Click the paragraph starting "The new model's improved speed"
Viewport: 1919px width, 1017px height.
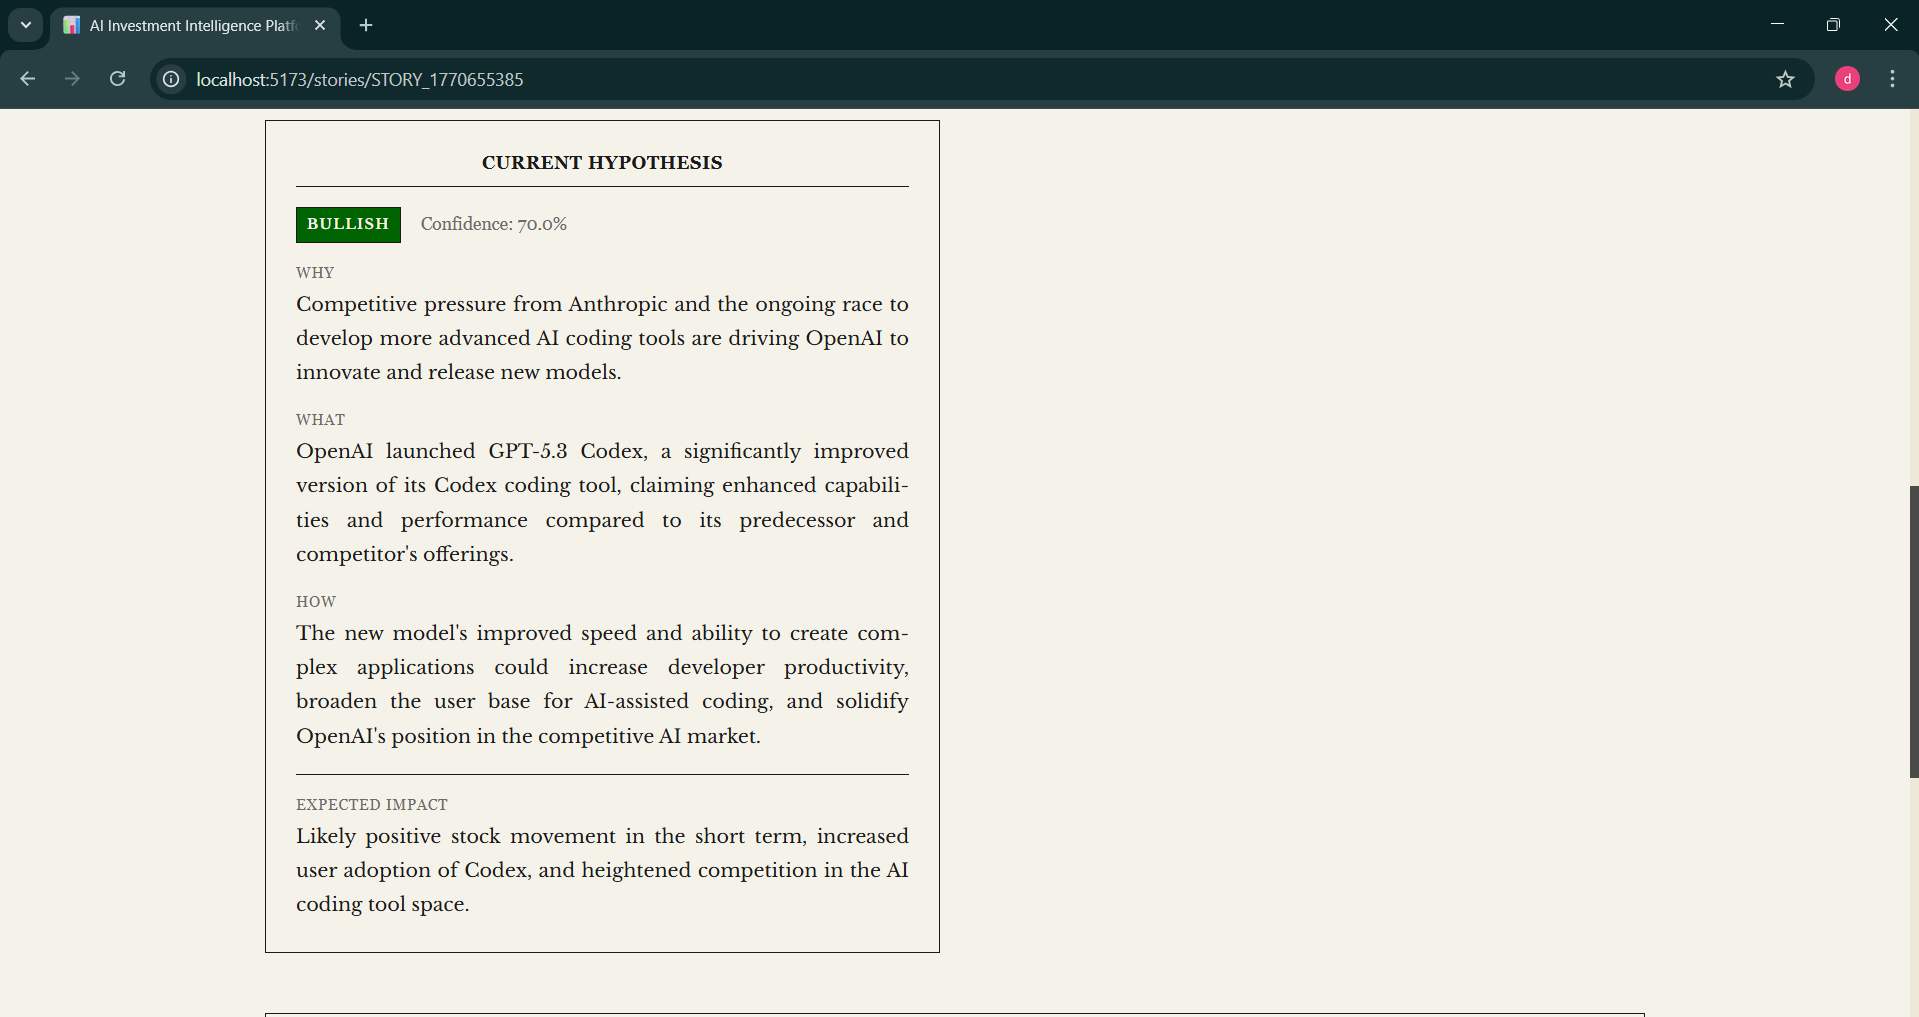[x=602, y=684]
